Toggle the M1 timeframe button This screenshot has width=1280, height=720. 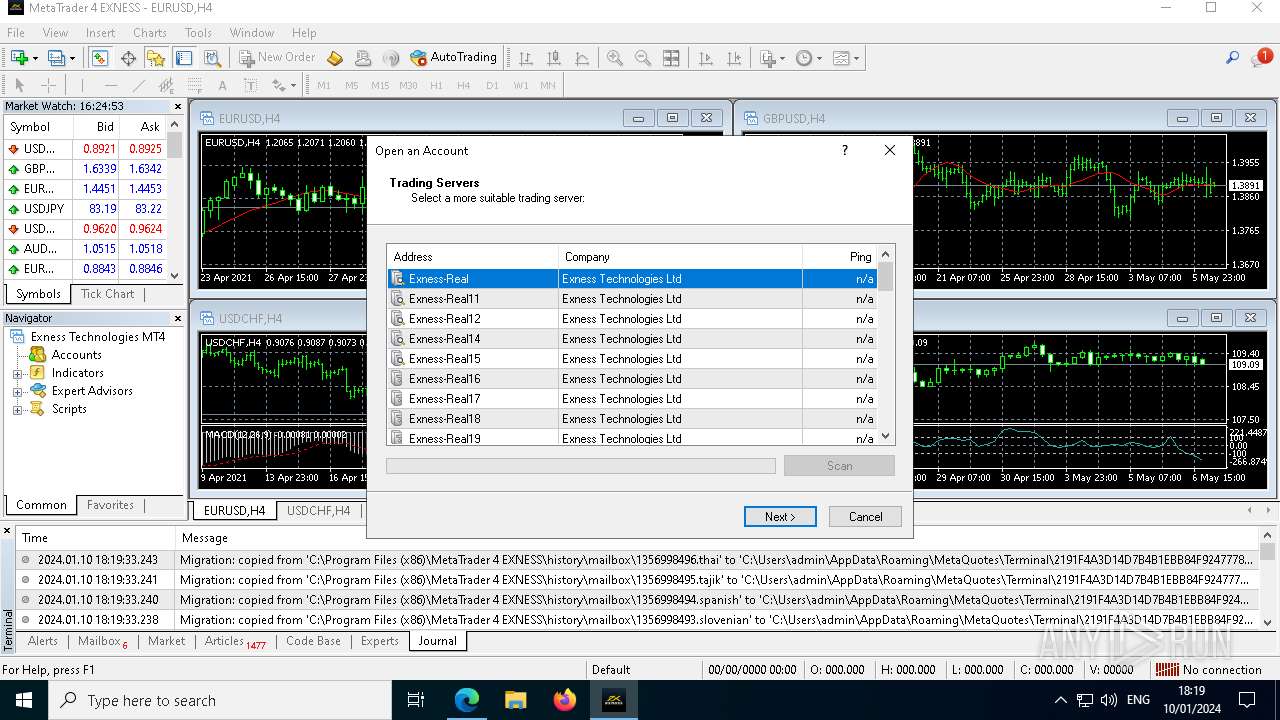tap(324, 85)
